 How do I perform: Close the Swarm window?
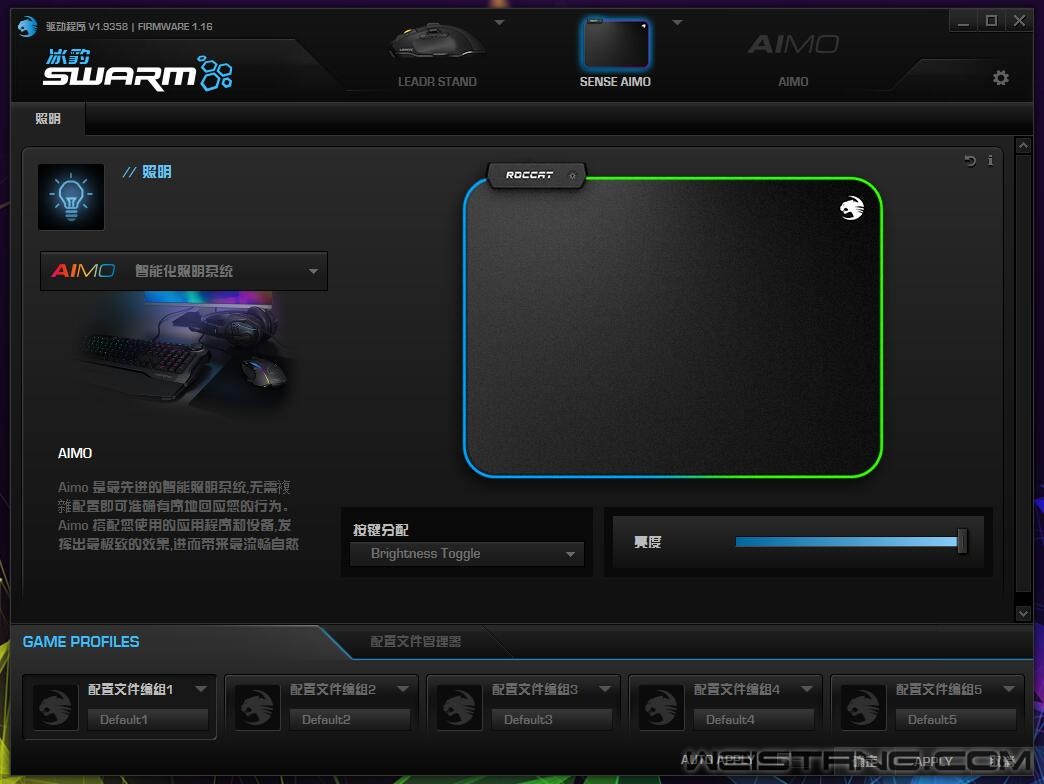coord(1019,21)
